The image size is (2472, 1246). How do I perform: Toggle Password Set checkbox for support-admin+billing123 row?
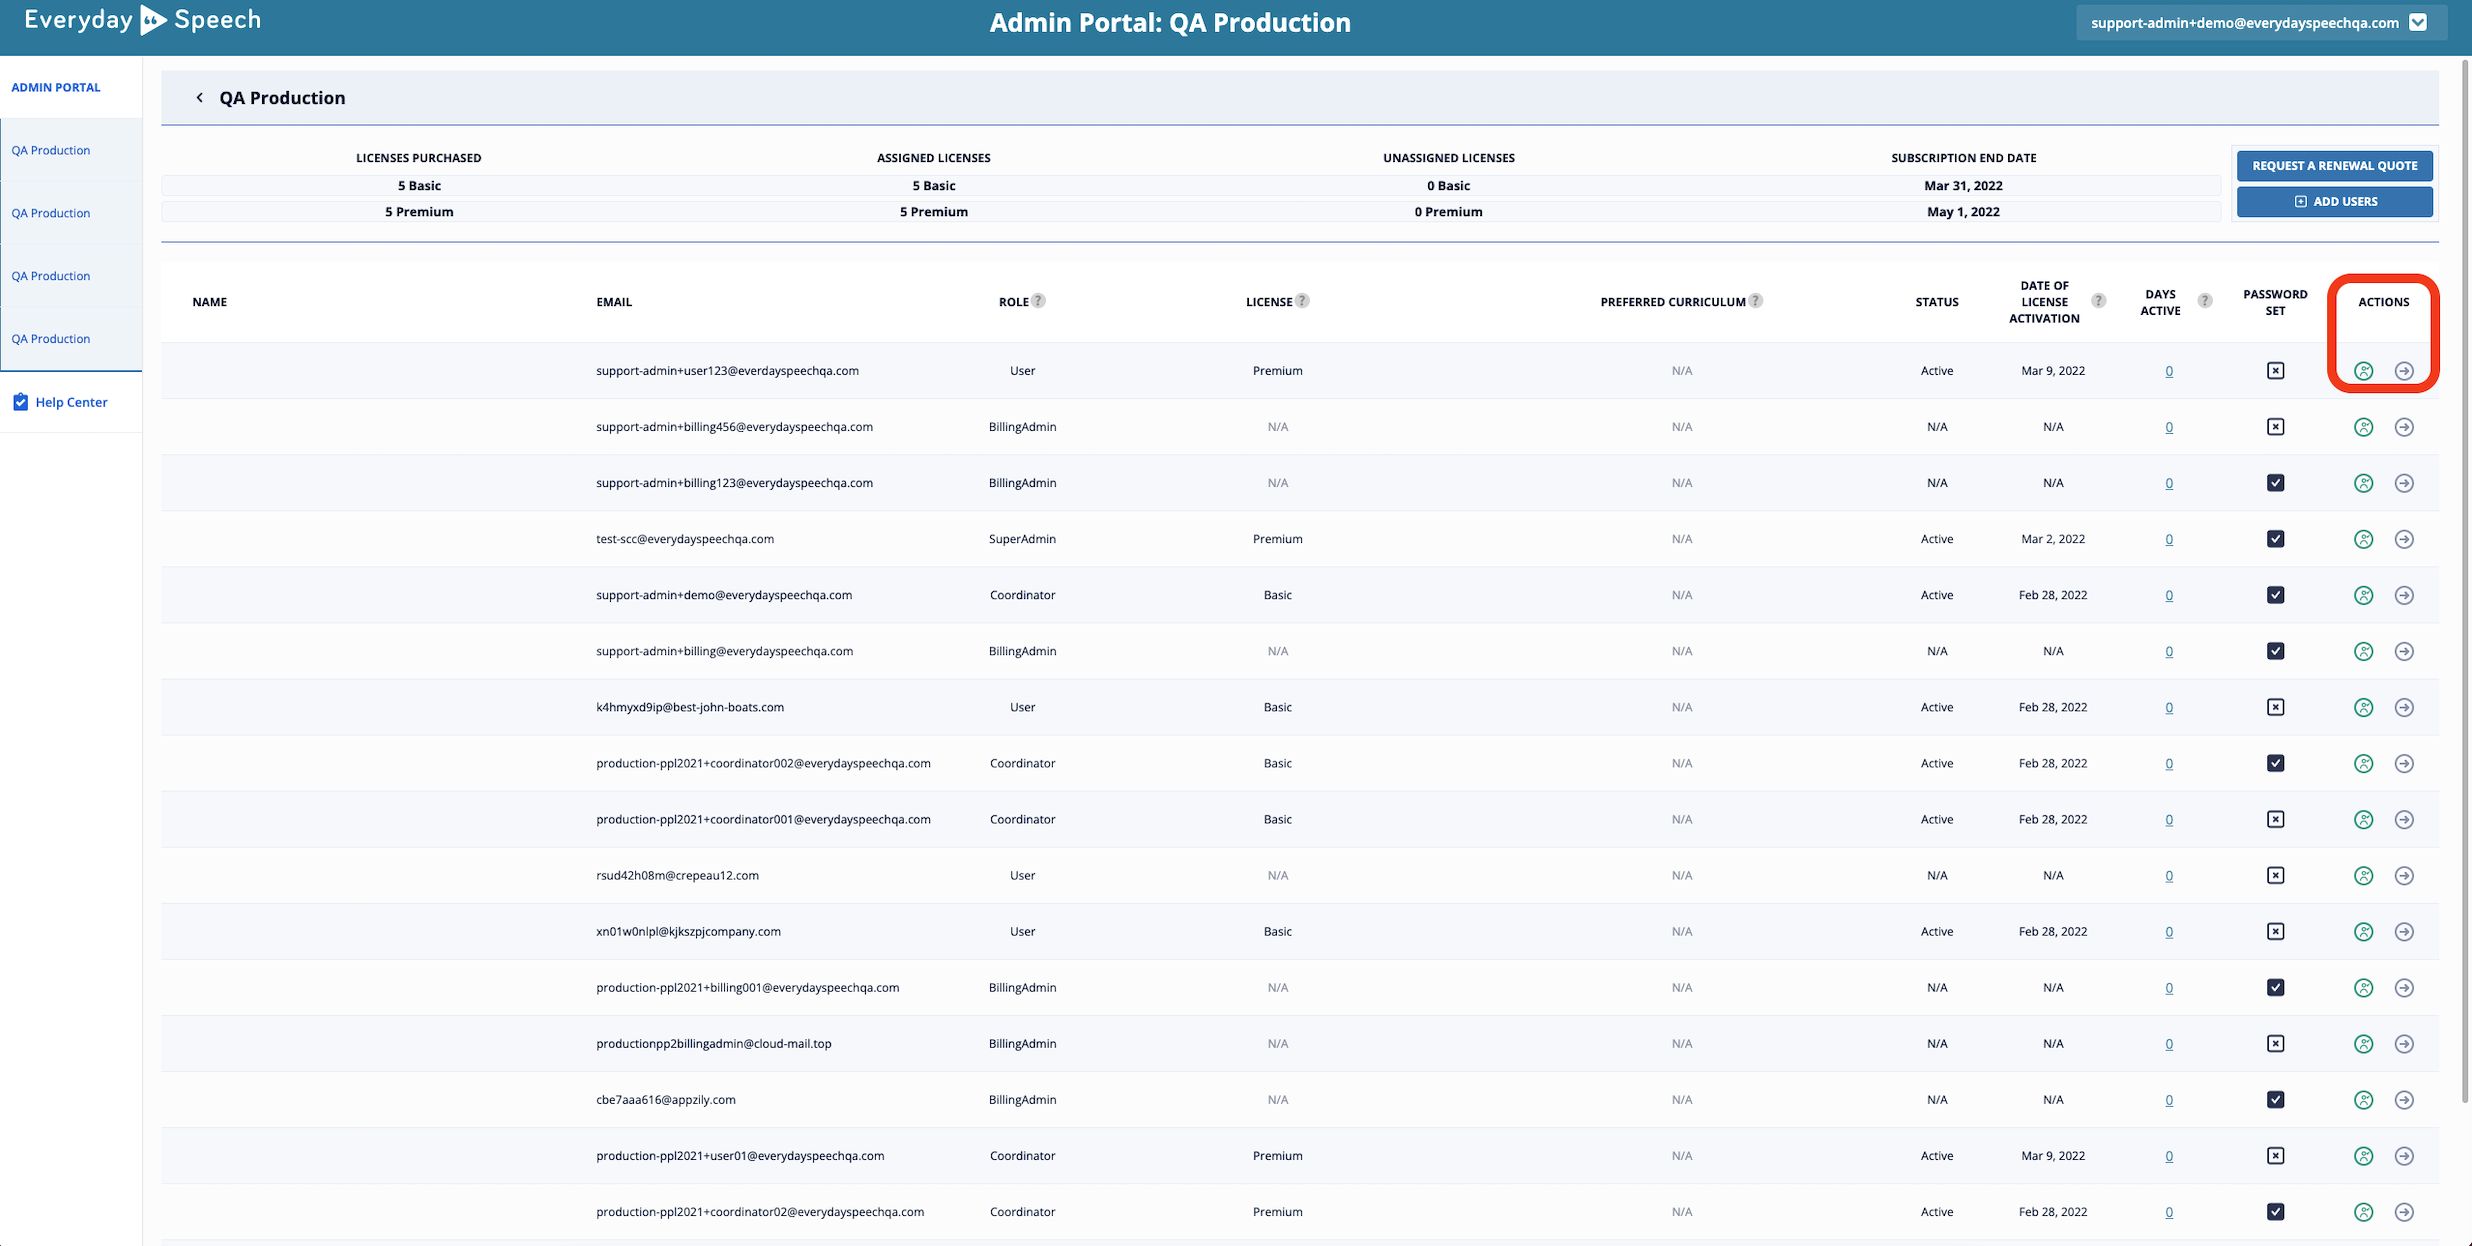2275,483
